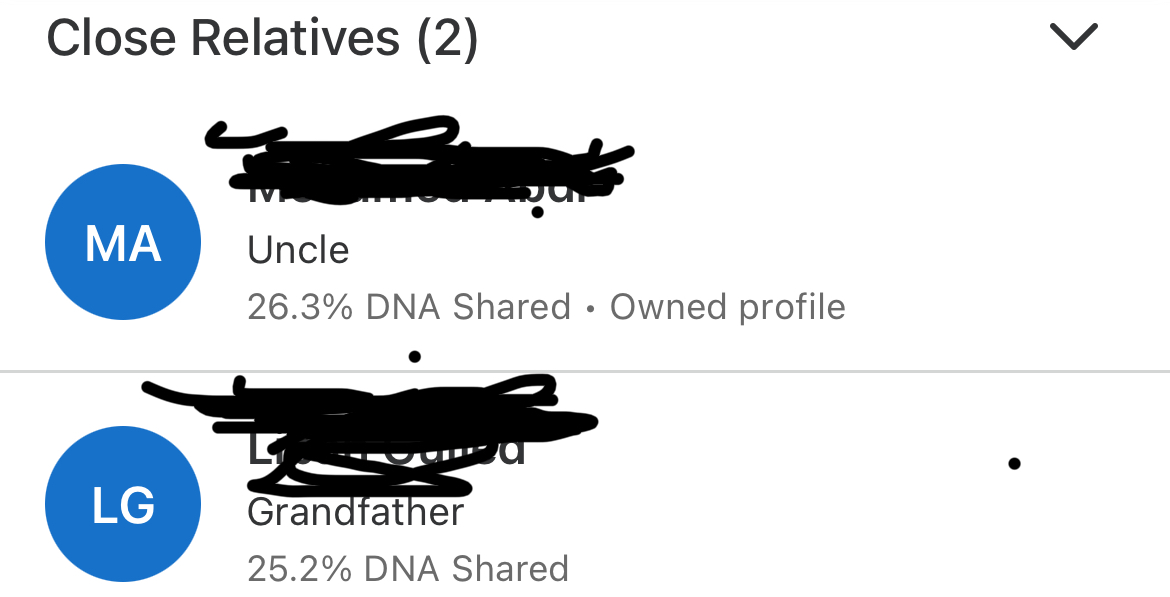Tap the bullet separator before Owned profile
Screen dimensions: 1170x597
[590, 307]
